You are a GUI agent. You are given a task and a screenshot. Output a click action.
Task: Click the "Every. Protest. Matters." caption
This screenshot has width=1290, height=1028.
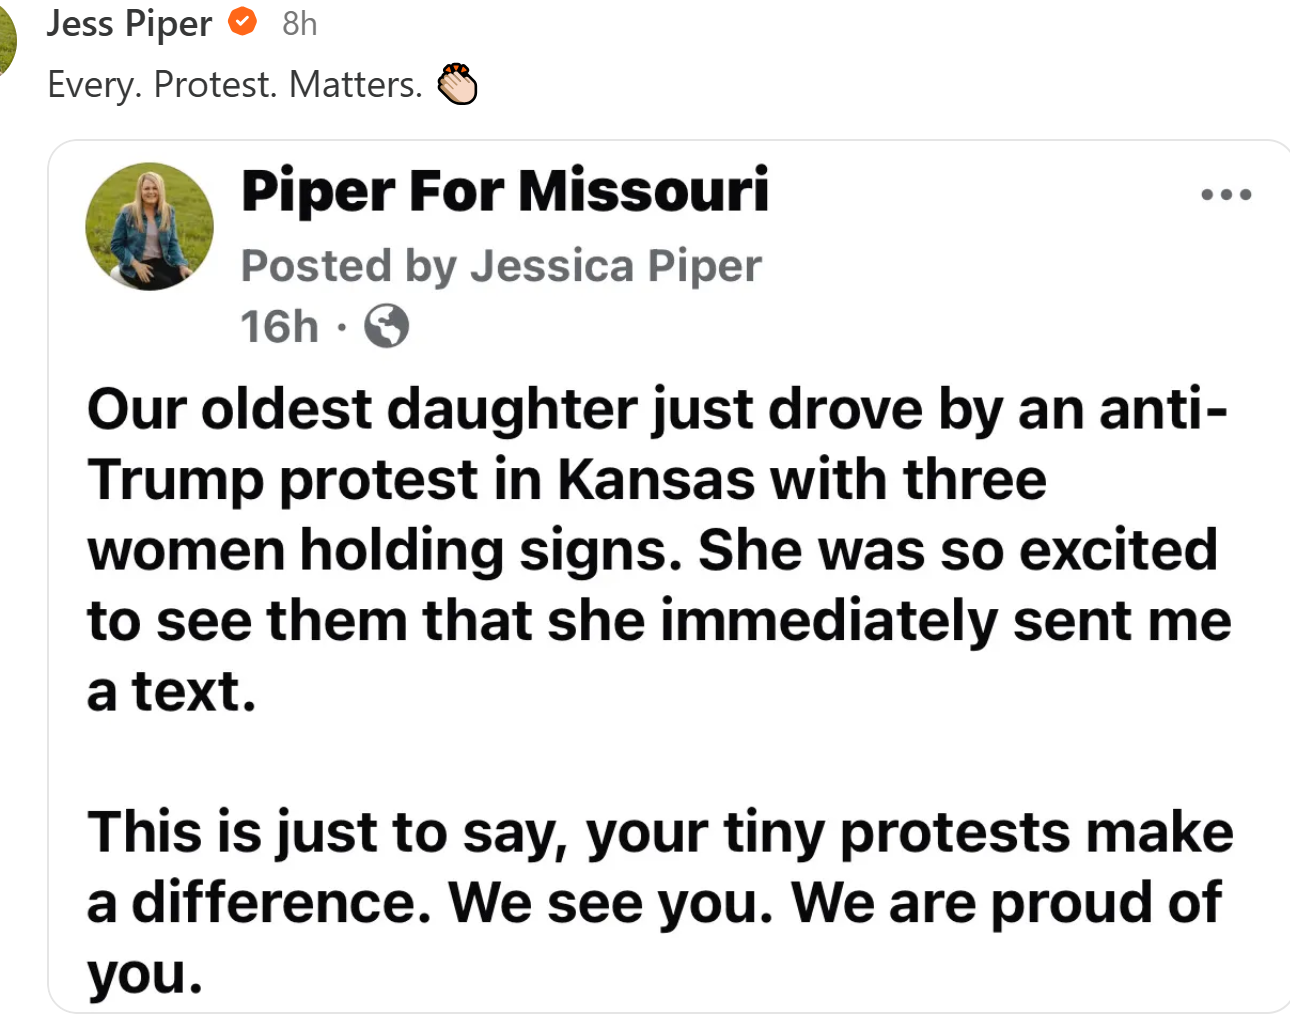pos(235,85)
